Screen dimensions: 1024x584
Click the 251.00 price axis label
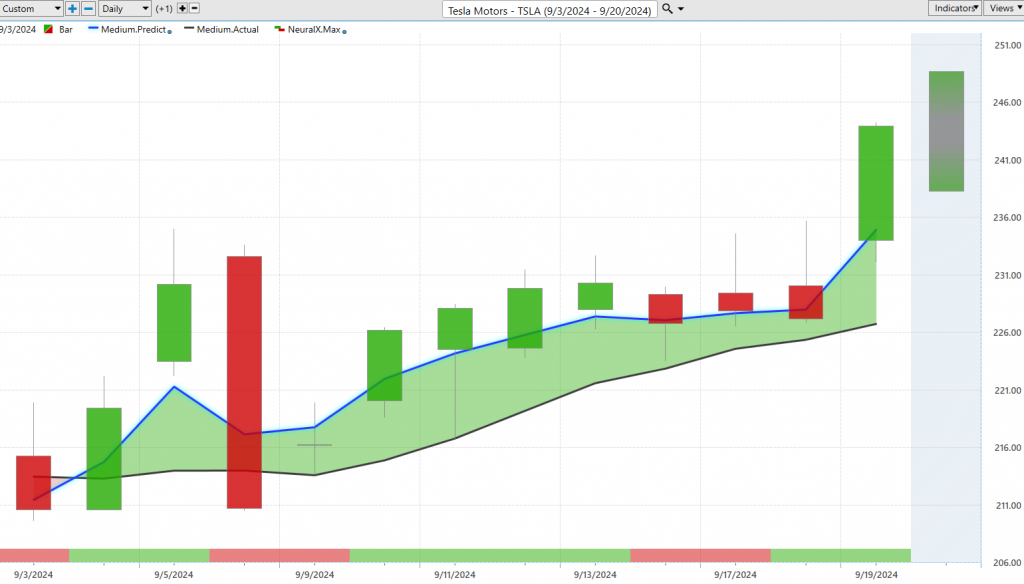pos(1008,45)
